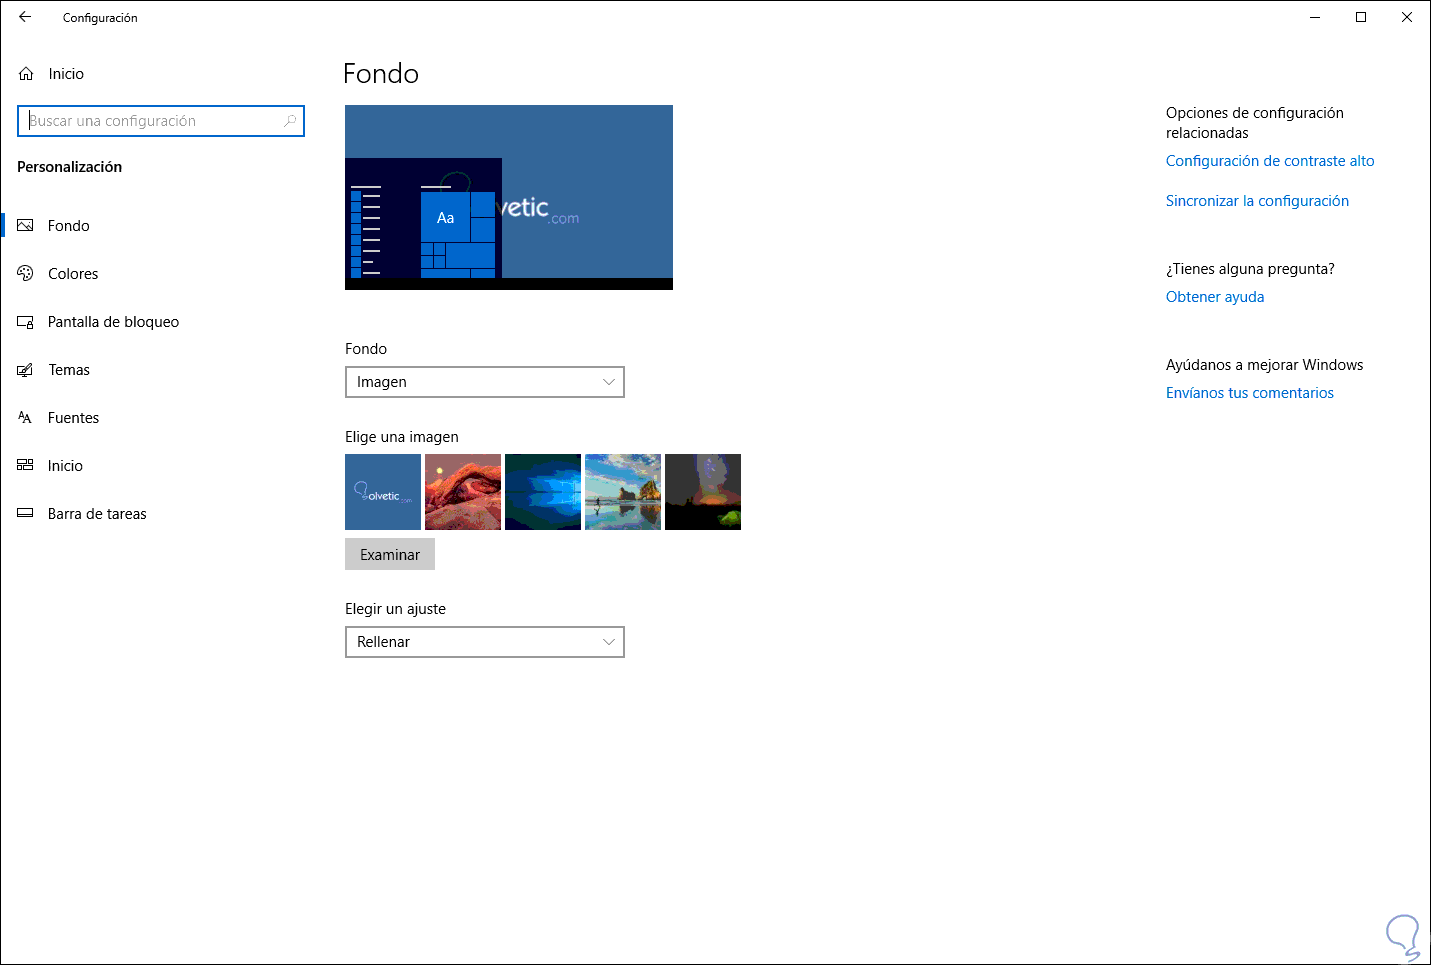Select the blue Windows logo wallpaper thumbnail
This screenshot has height=965, width=1431.
(x=543, y=492)
